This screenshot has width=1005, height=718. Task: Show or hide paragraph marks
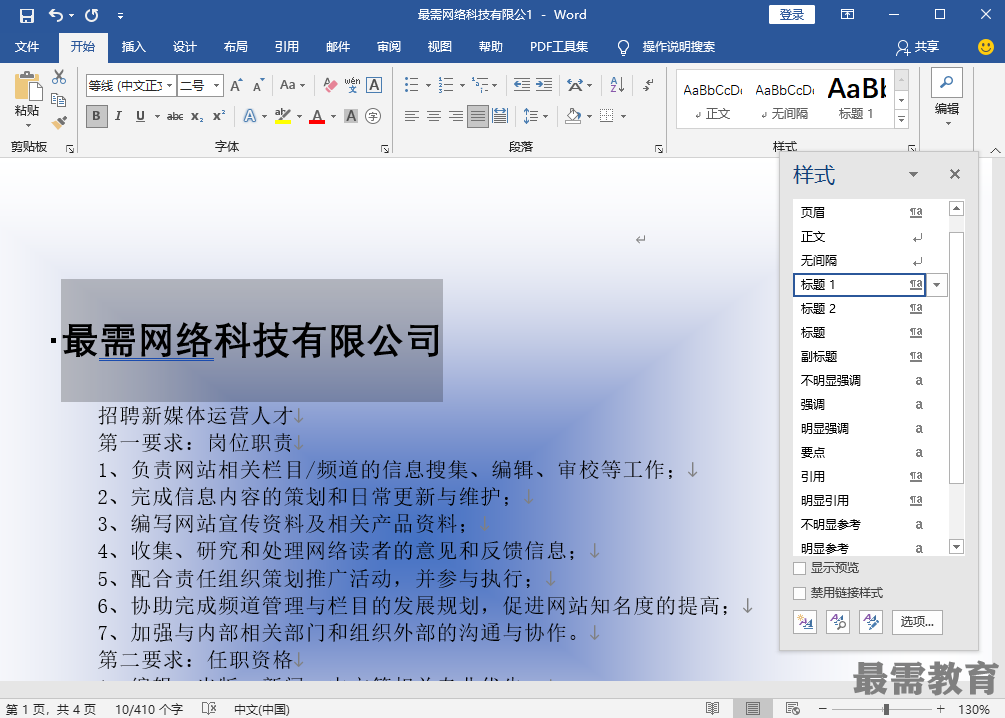coord(649,85)
